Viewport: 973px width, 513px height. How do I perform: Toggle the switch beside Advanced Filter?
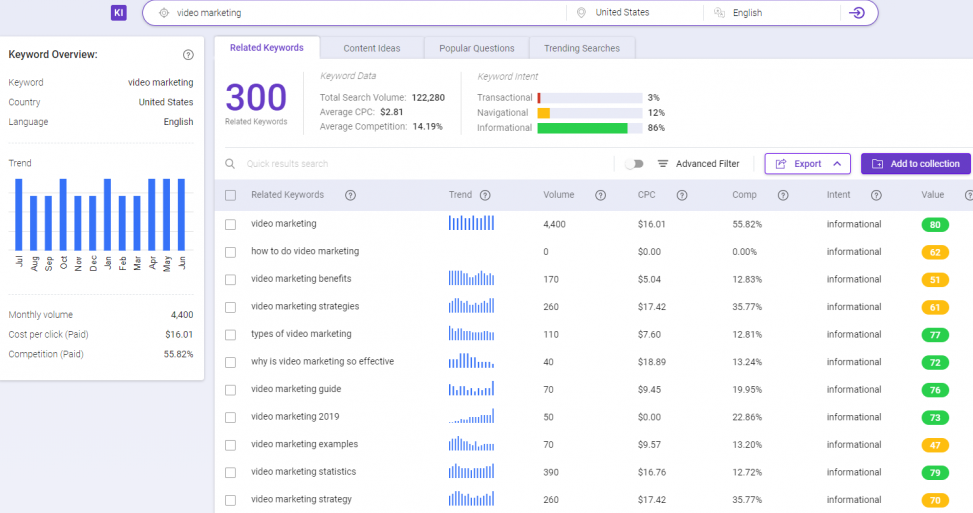coord(634,164)
